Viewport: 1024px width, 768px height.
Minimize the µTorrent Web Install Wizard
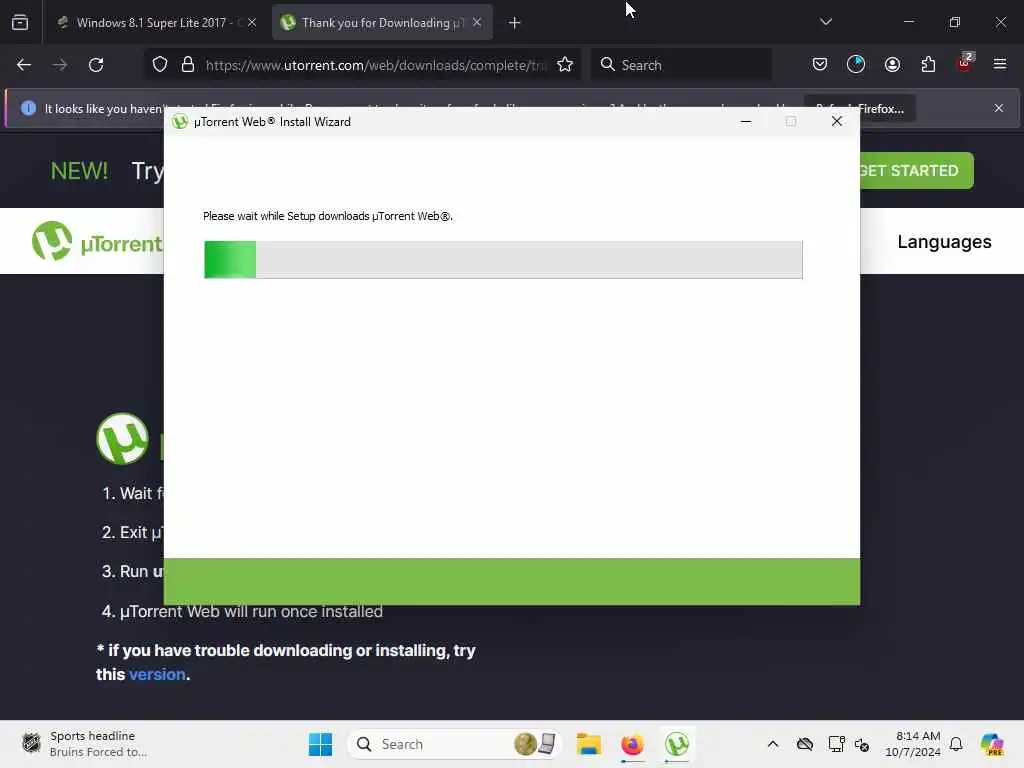746,121
